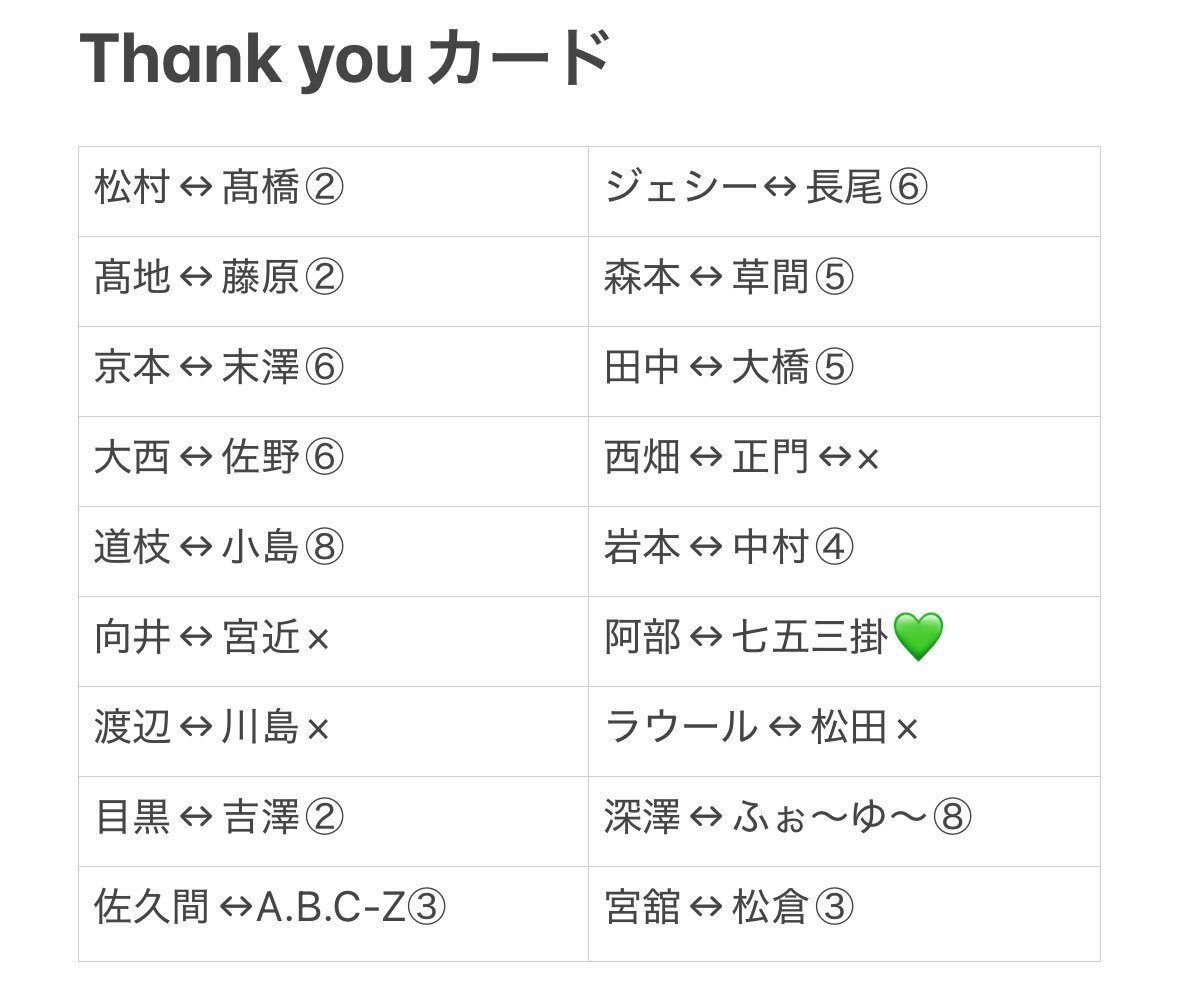Select the ジェシー↔長尾⑥ cell

844,192
